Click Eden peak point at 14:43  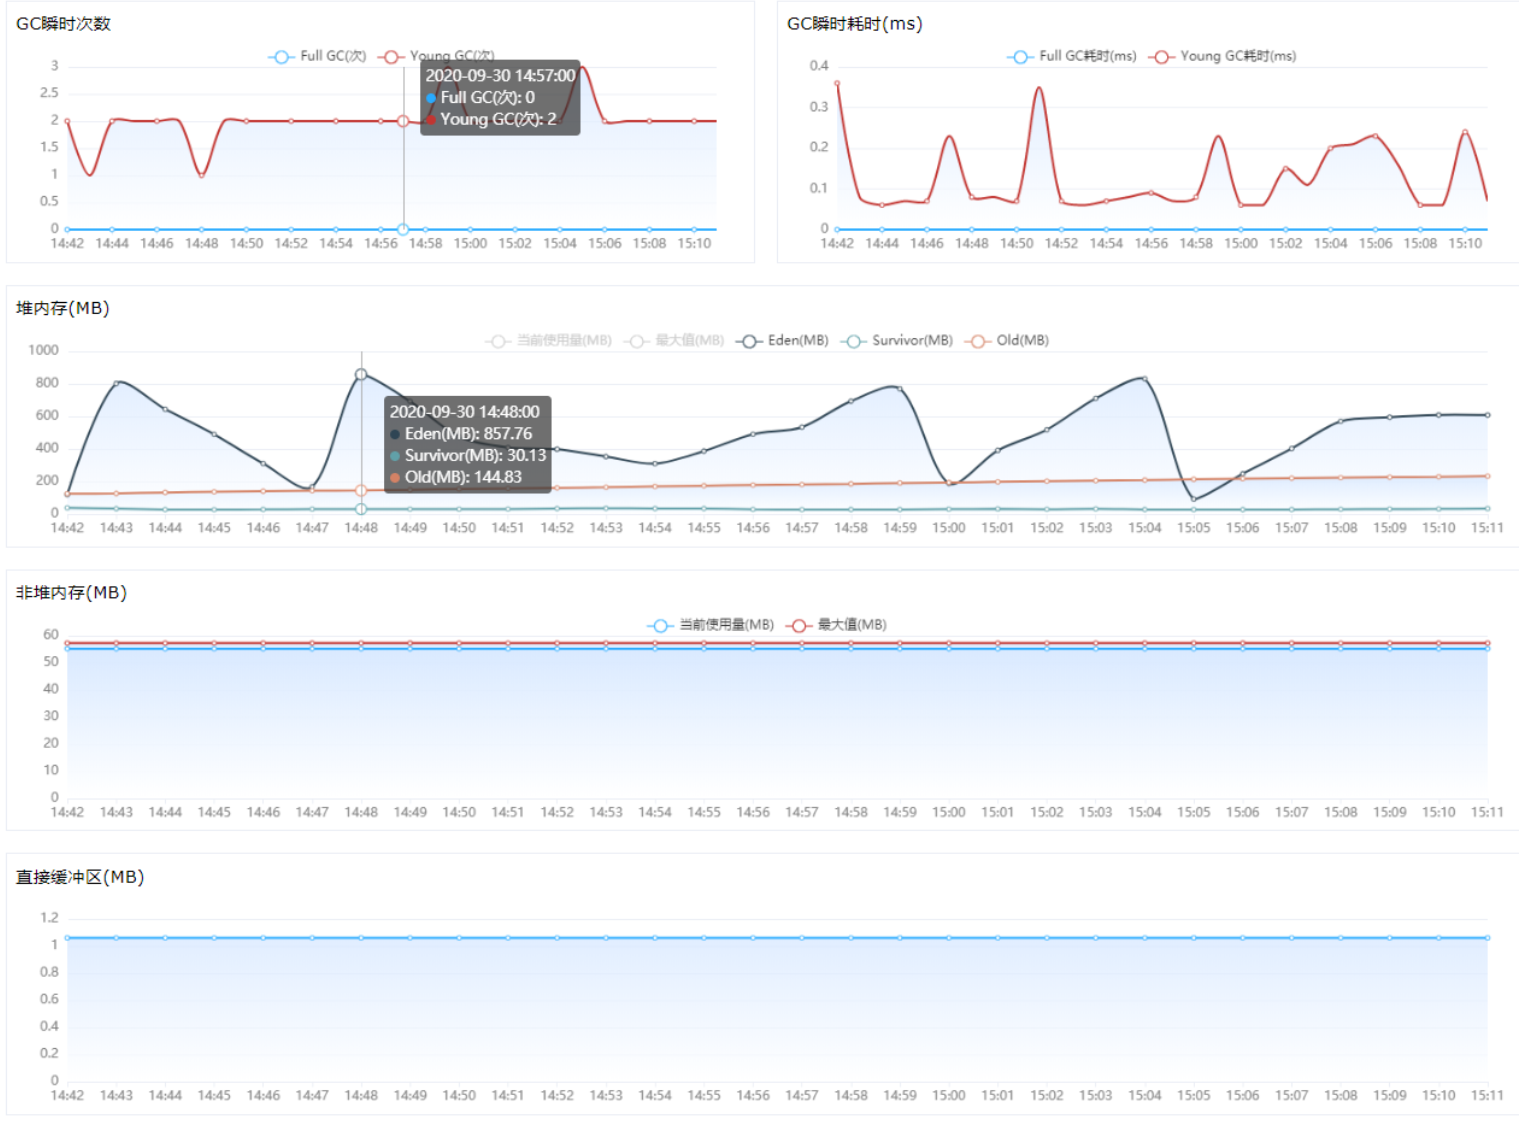click(x=117, y=382)
